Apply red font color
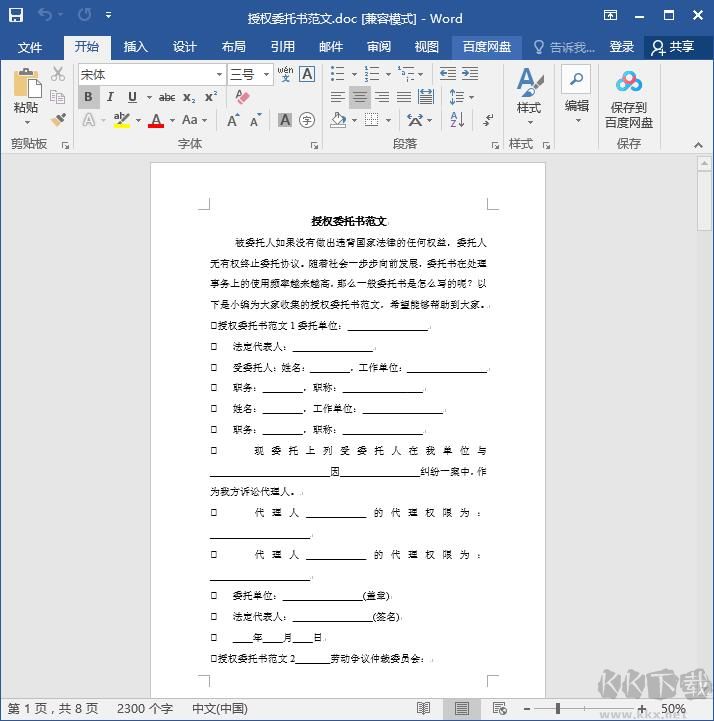This screenshot has height=721, width=714. click(156, 120)
